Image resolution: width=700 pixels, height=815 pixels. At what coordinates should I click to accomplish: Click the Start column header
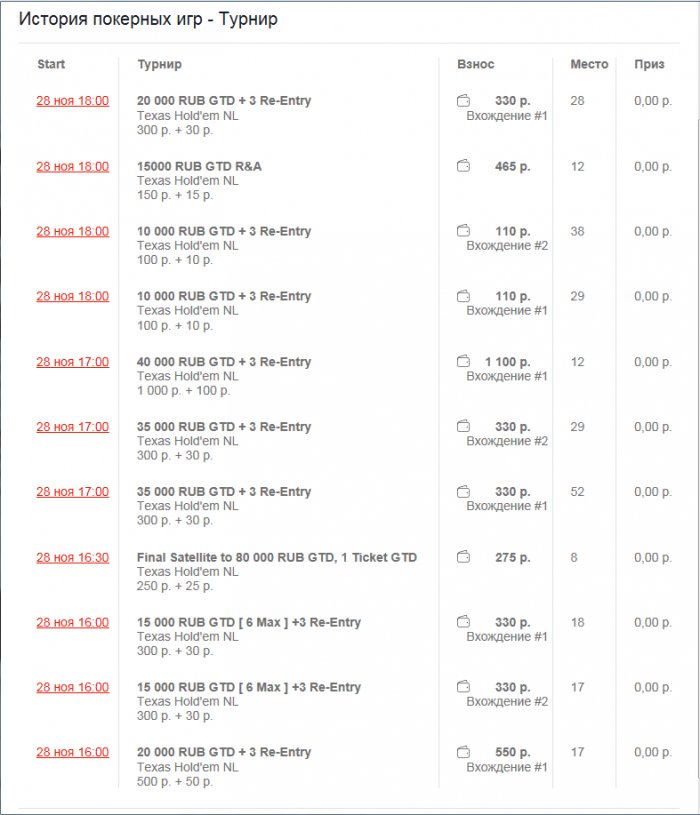point(51,64)
